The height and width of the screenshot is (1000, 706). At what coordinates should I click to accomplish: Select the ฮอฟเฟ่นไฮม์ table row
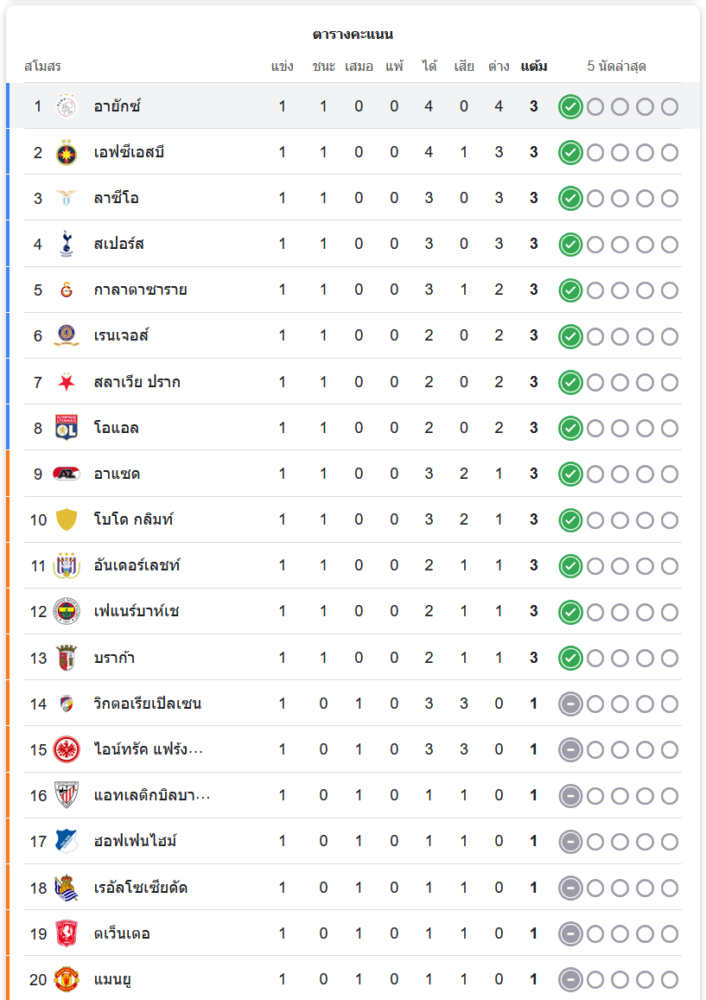350,842
